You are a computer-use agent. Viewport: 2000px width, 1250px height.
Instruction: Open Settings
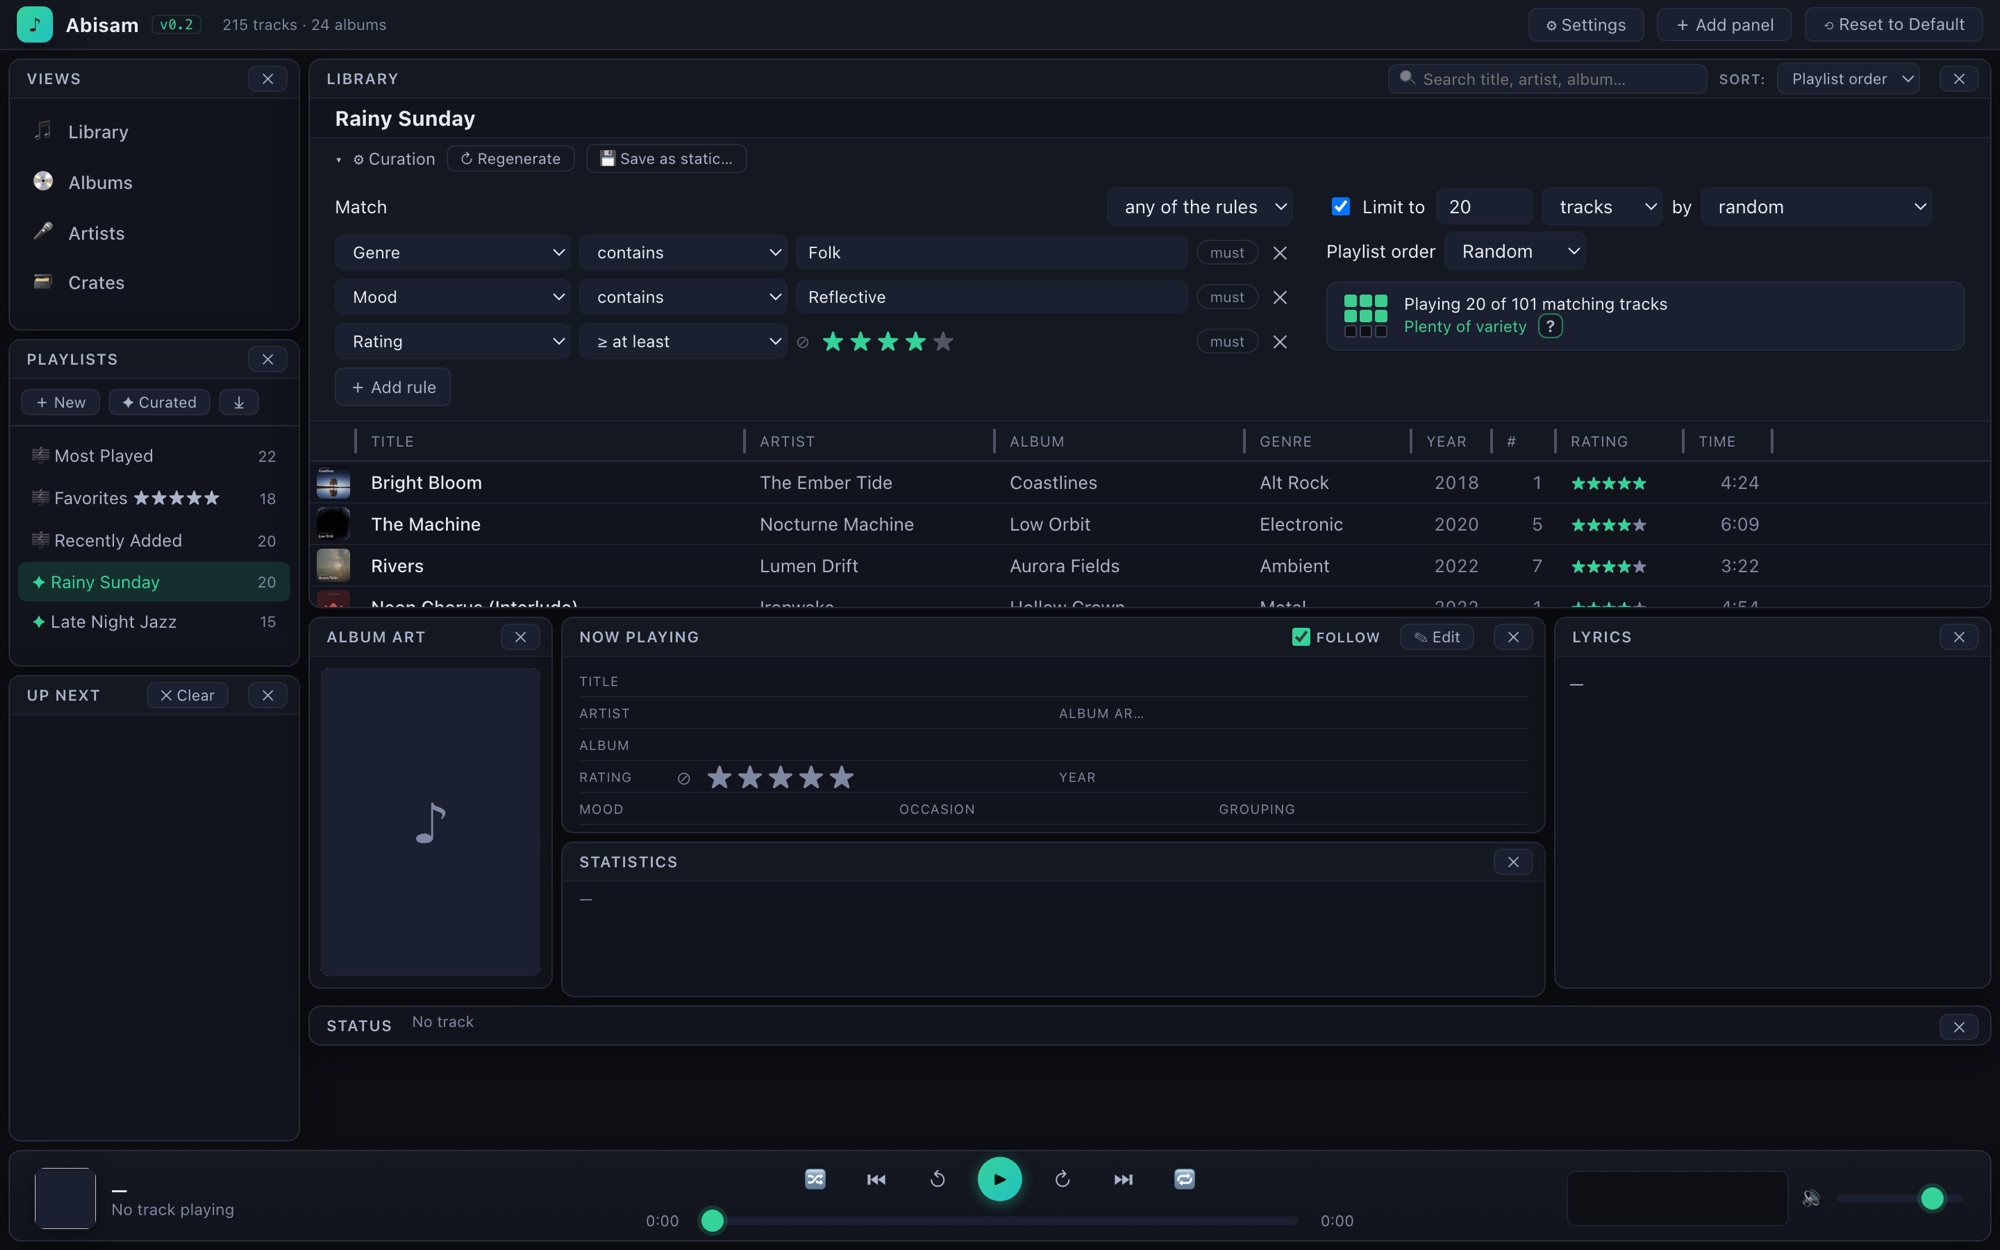[1586, 25]
